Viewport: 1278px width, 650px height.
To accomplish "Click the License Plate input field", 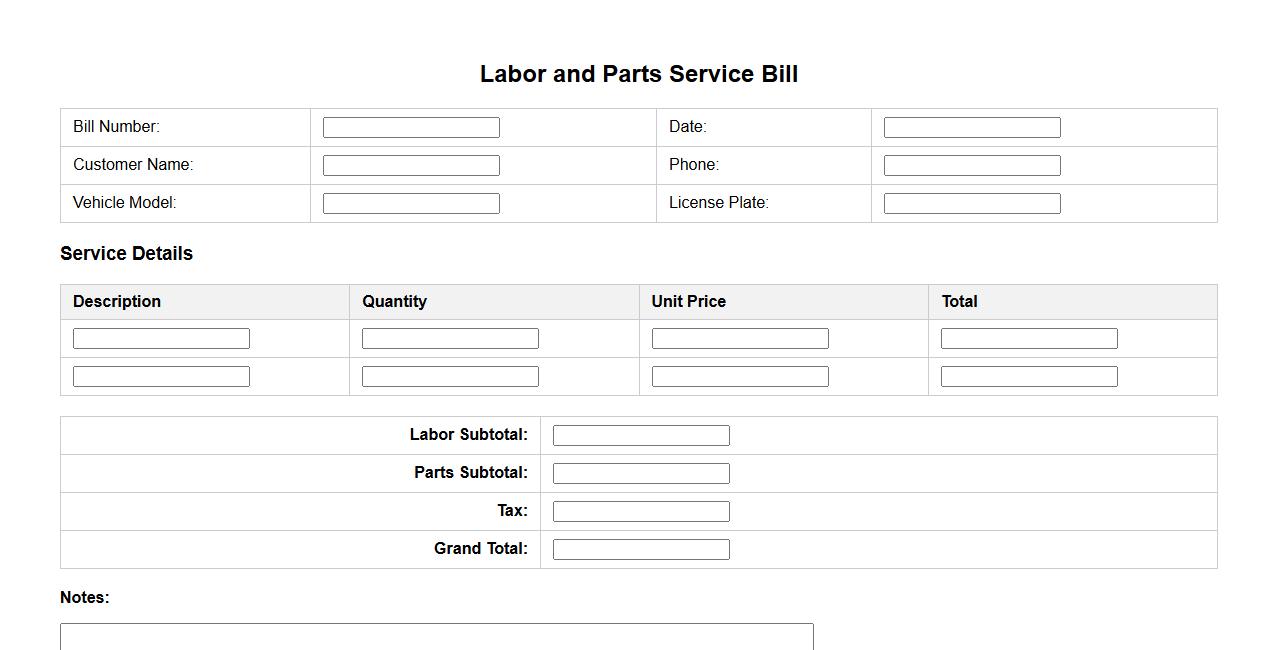I will [972, 203].
